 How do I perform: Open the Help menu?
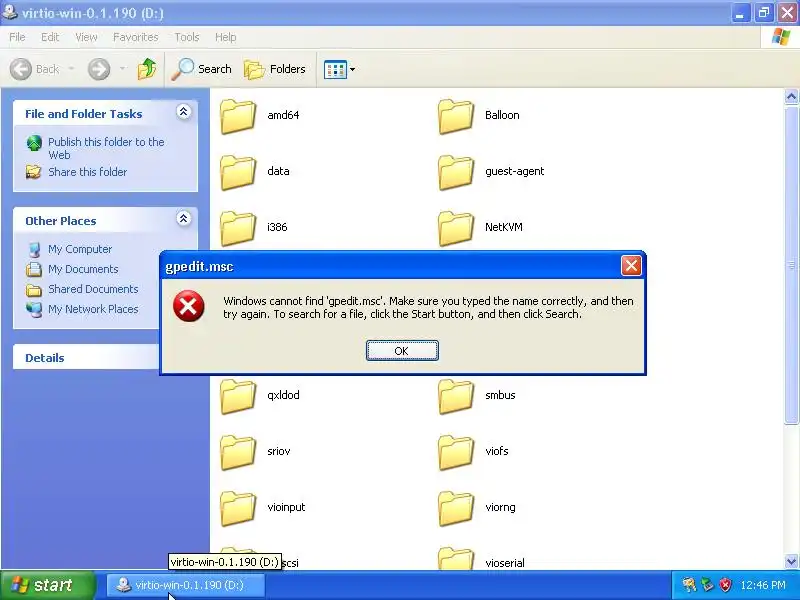click(x=225, y=37)
